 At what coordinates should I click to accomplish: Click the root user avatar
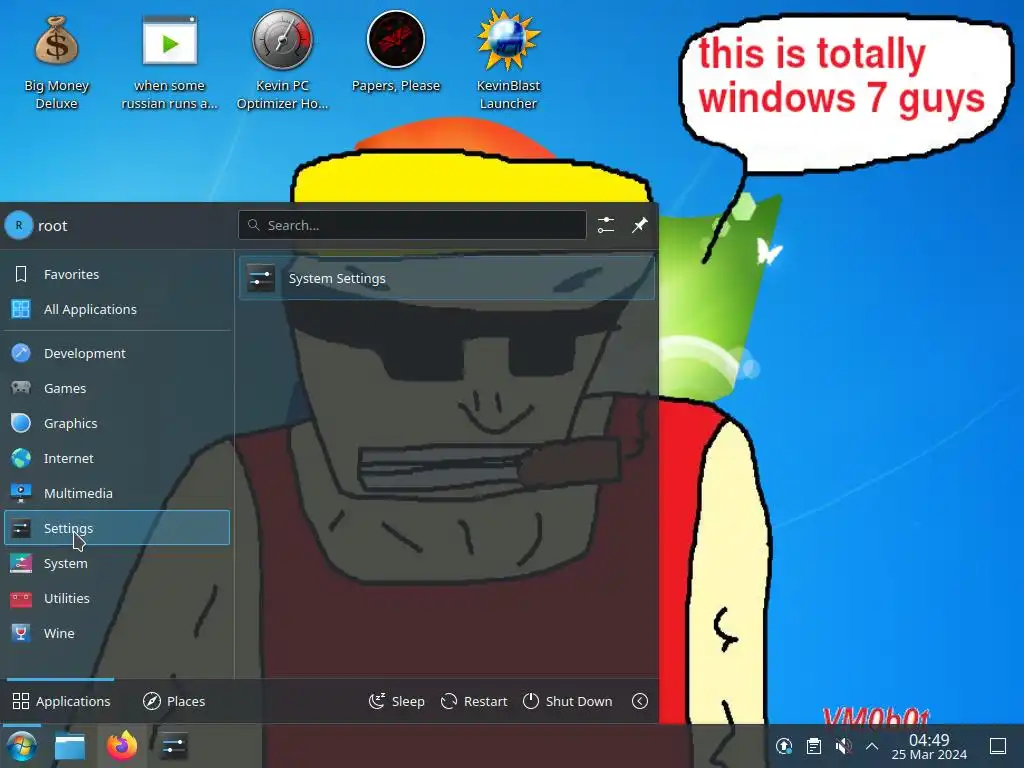pos(19,225)
